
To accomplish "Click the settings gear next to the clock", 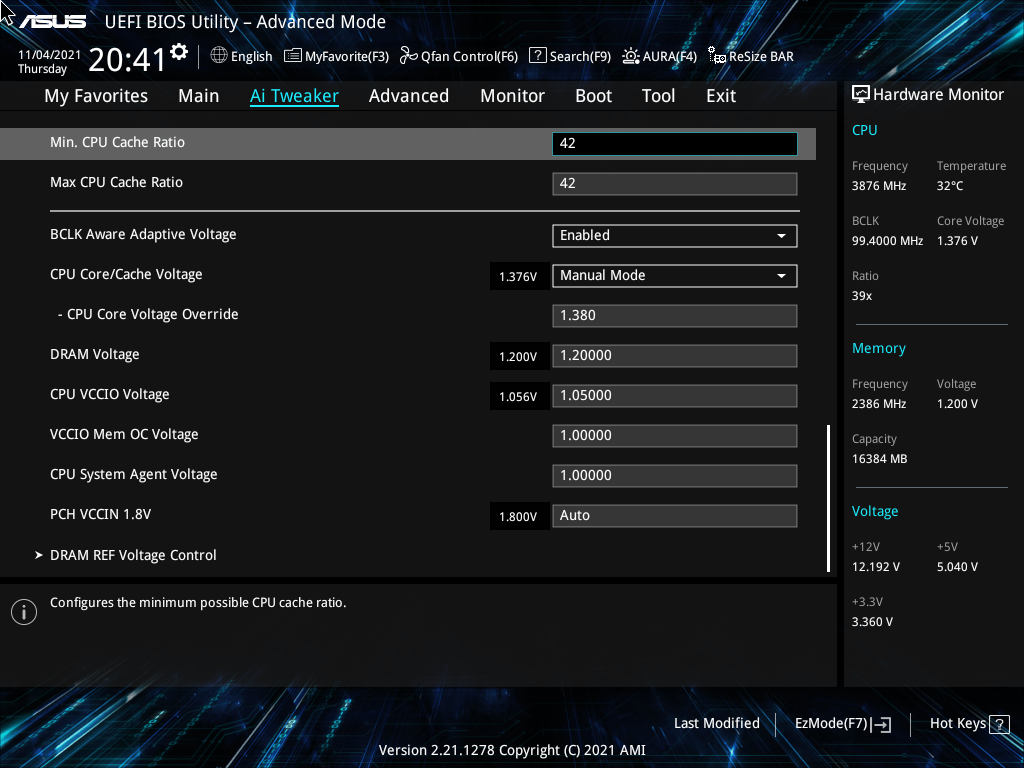I will click(178, 52).
